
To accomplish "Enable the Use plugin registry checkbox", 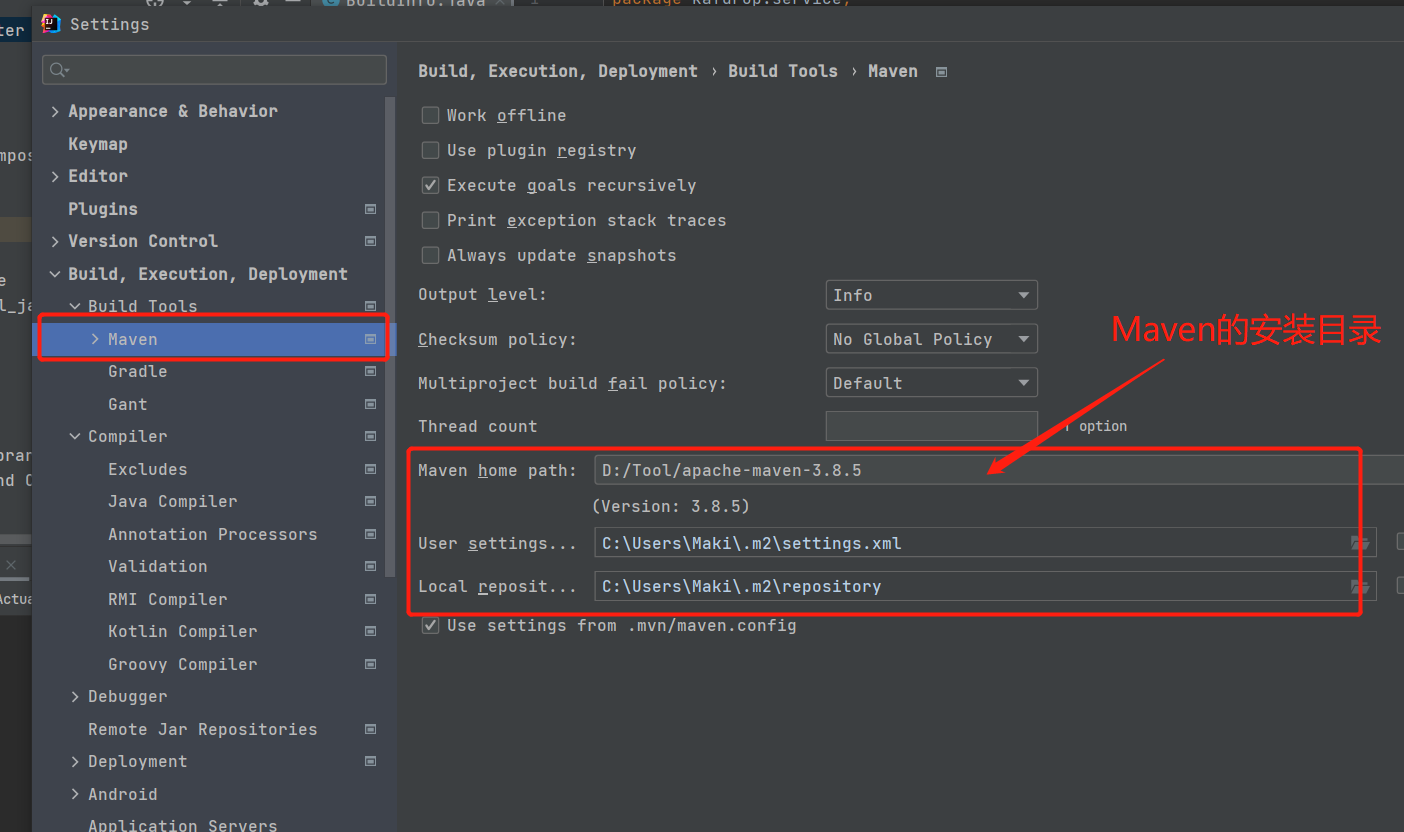I will [430, 150].
